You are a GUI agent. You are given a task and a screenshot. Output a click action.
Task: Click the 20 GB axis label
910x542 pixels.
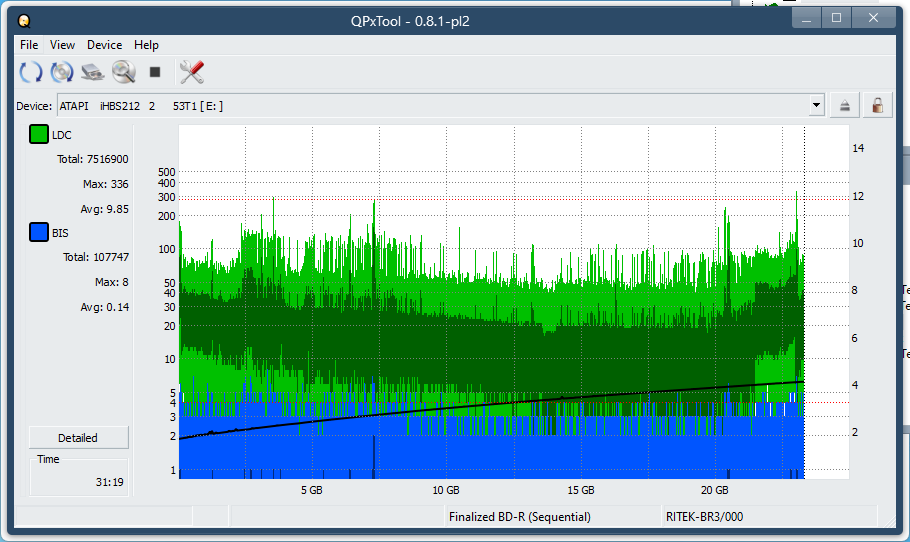[x=714, y=490]
